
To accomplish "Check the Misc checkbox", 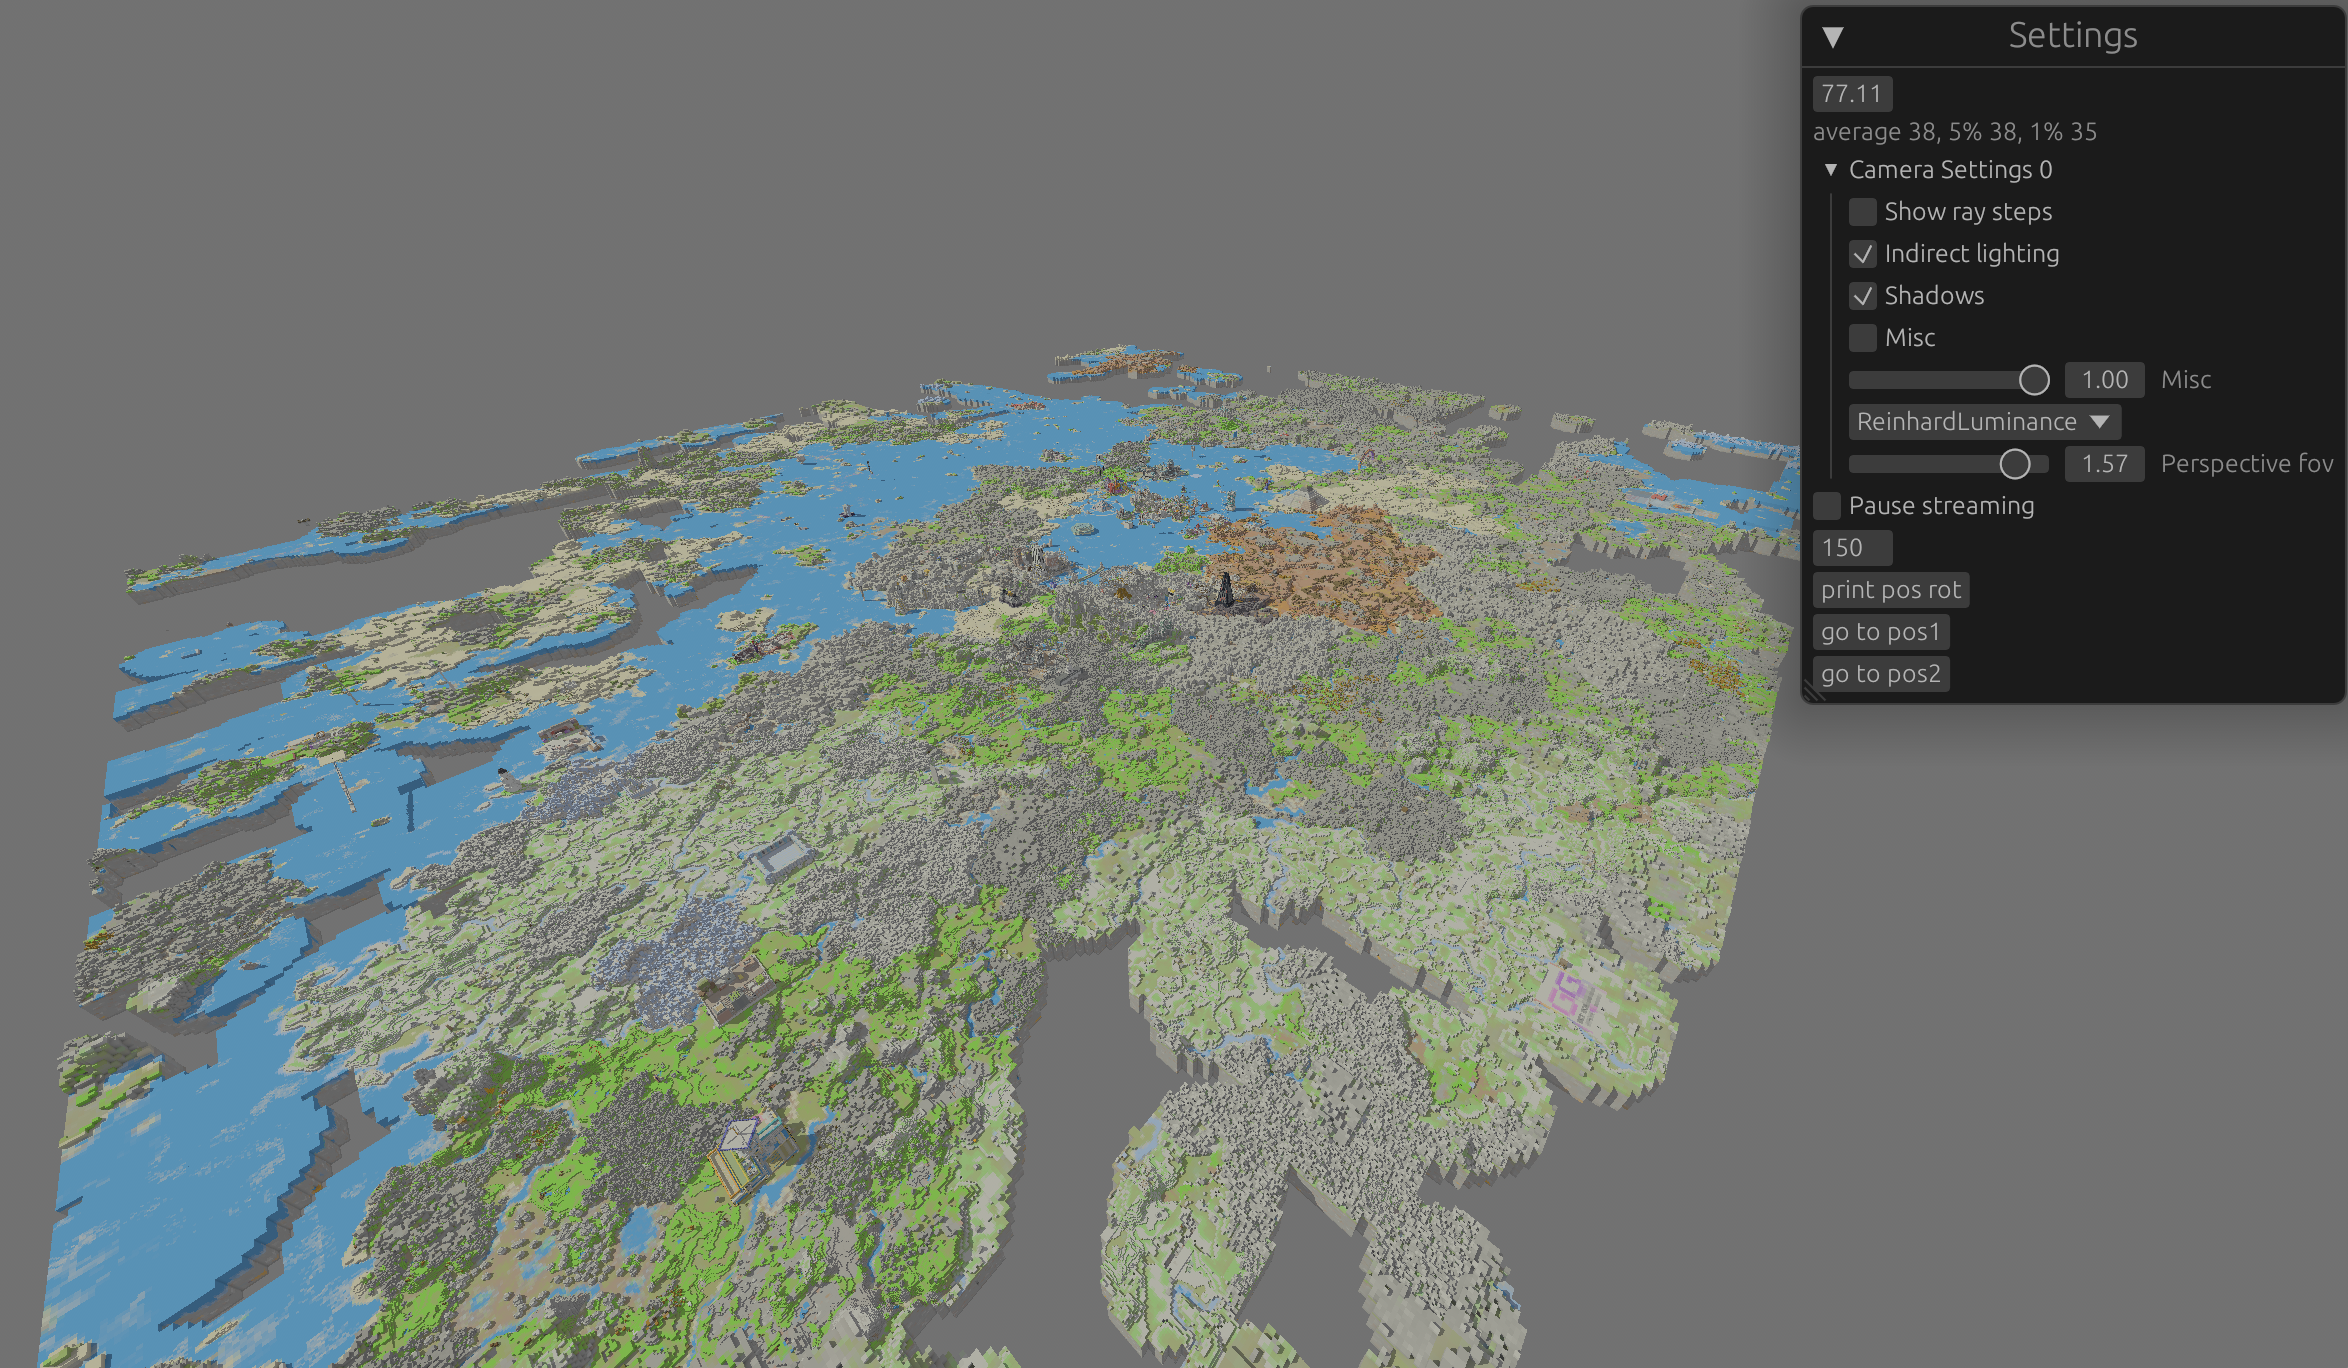I will [1862, 338].
